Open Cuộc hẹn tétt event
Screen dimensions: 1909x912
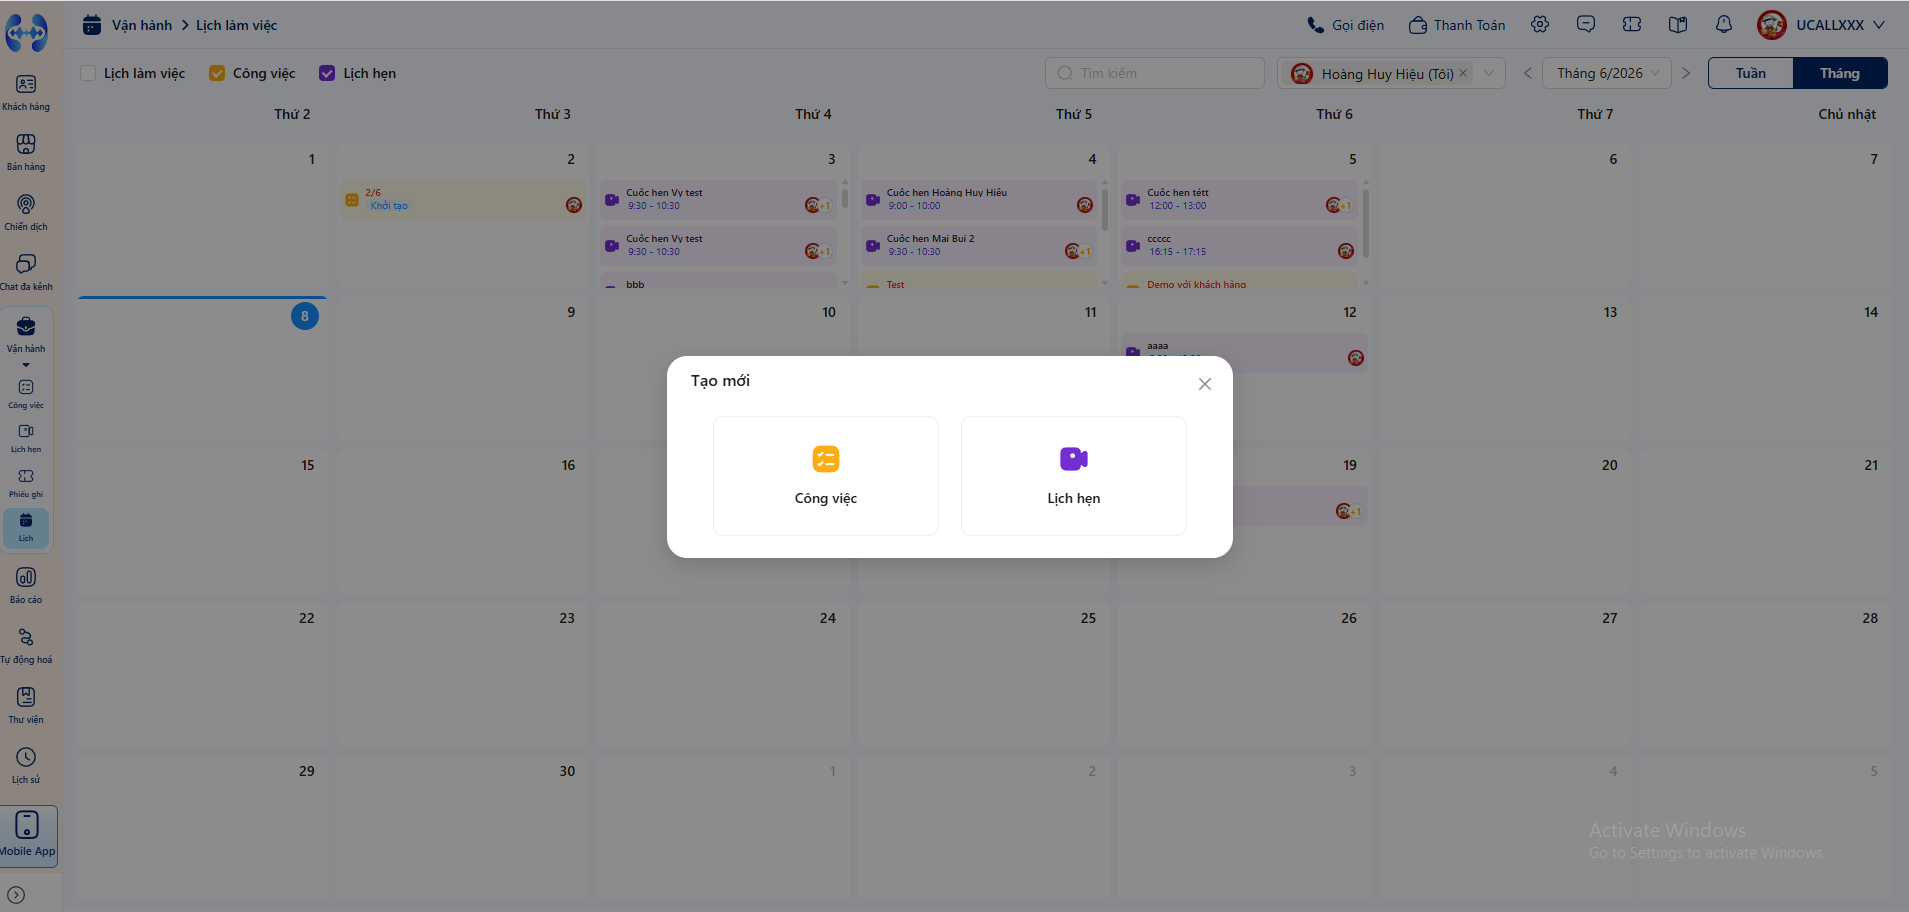coord(1239,200)
